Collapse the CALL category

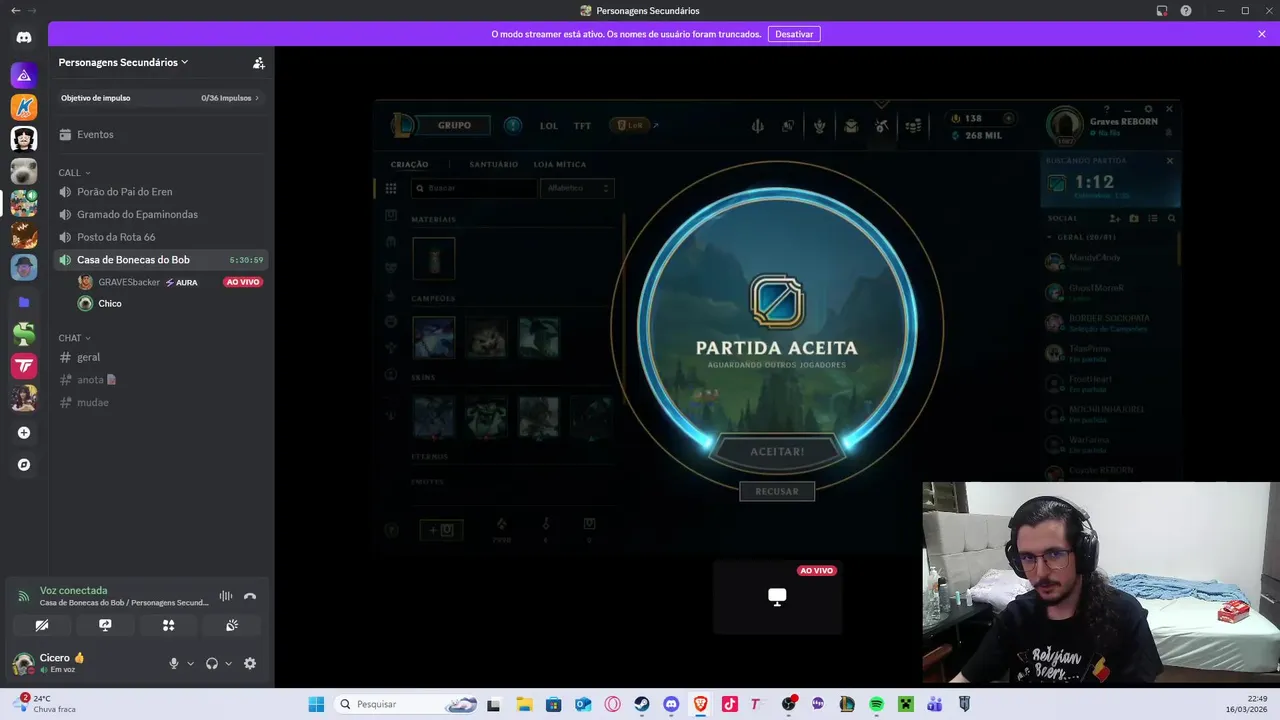pos(74,173)
